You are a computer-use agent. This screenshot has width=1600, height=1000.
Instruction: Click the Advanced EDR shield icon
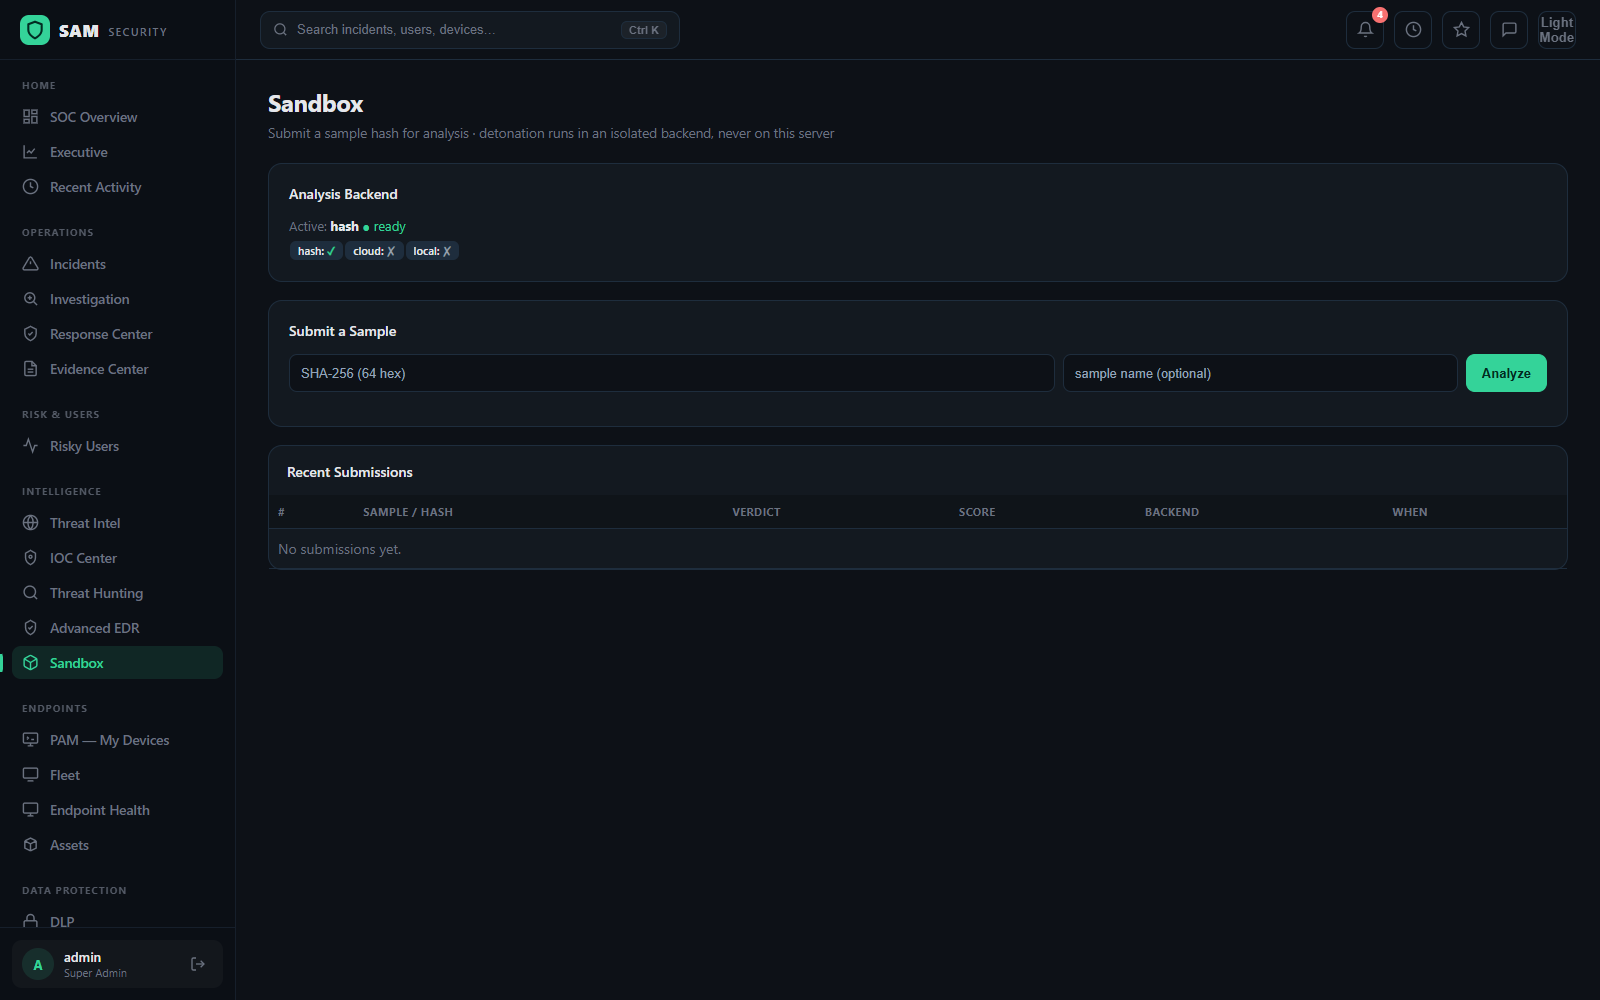coord(31,628)
